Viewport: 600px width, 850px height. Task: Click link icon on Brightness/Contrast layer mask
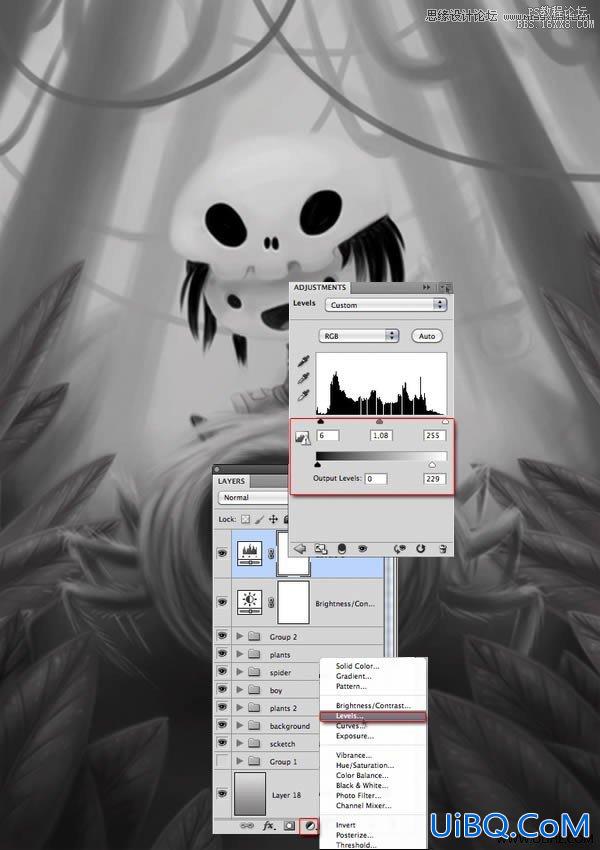pos(270,603)
